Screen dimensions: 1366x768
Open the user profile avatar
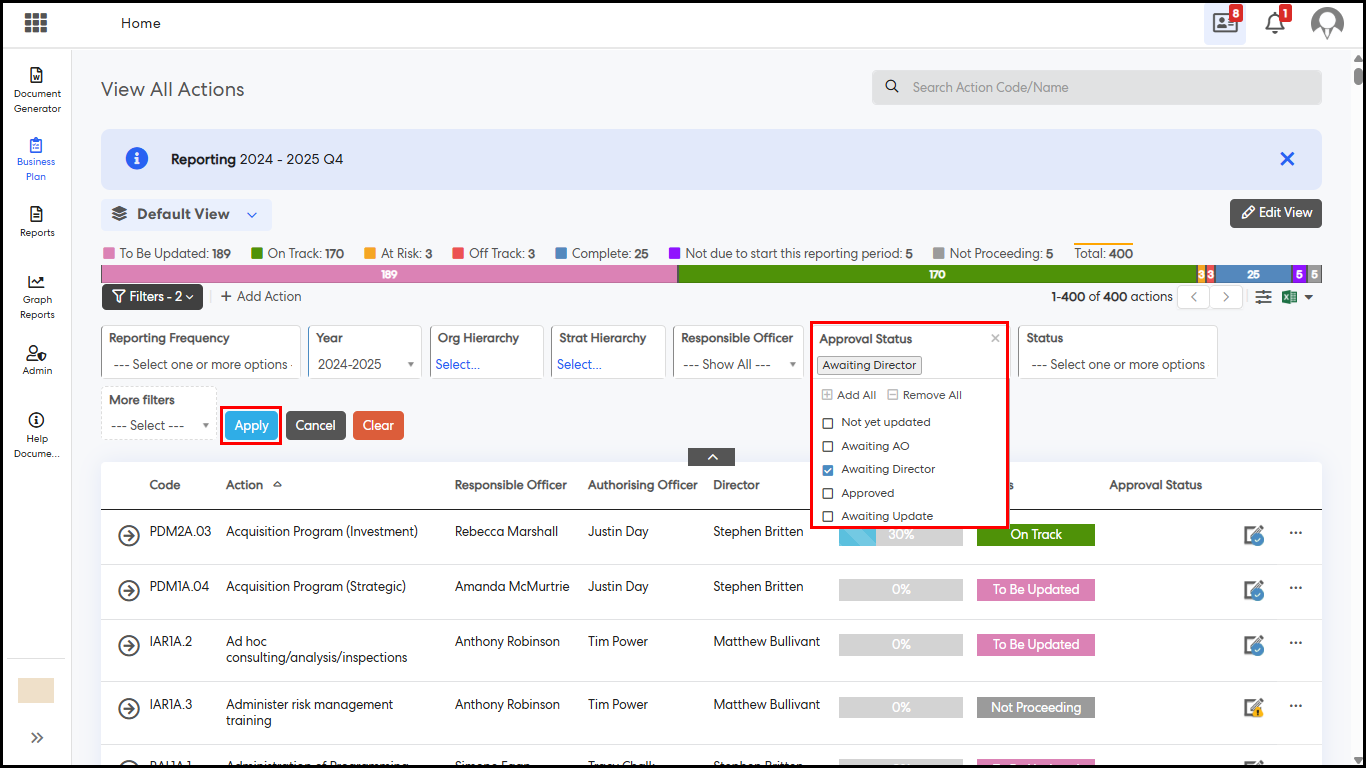pyautogui.click(x=1327, y=23)
